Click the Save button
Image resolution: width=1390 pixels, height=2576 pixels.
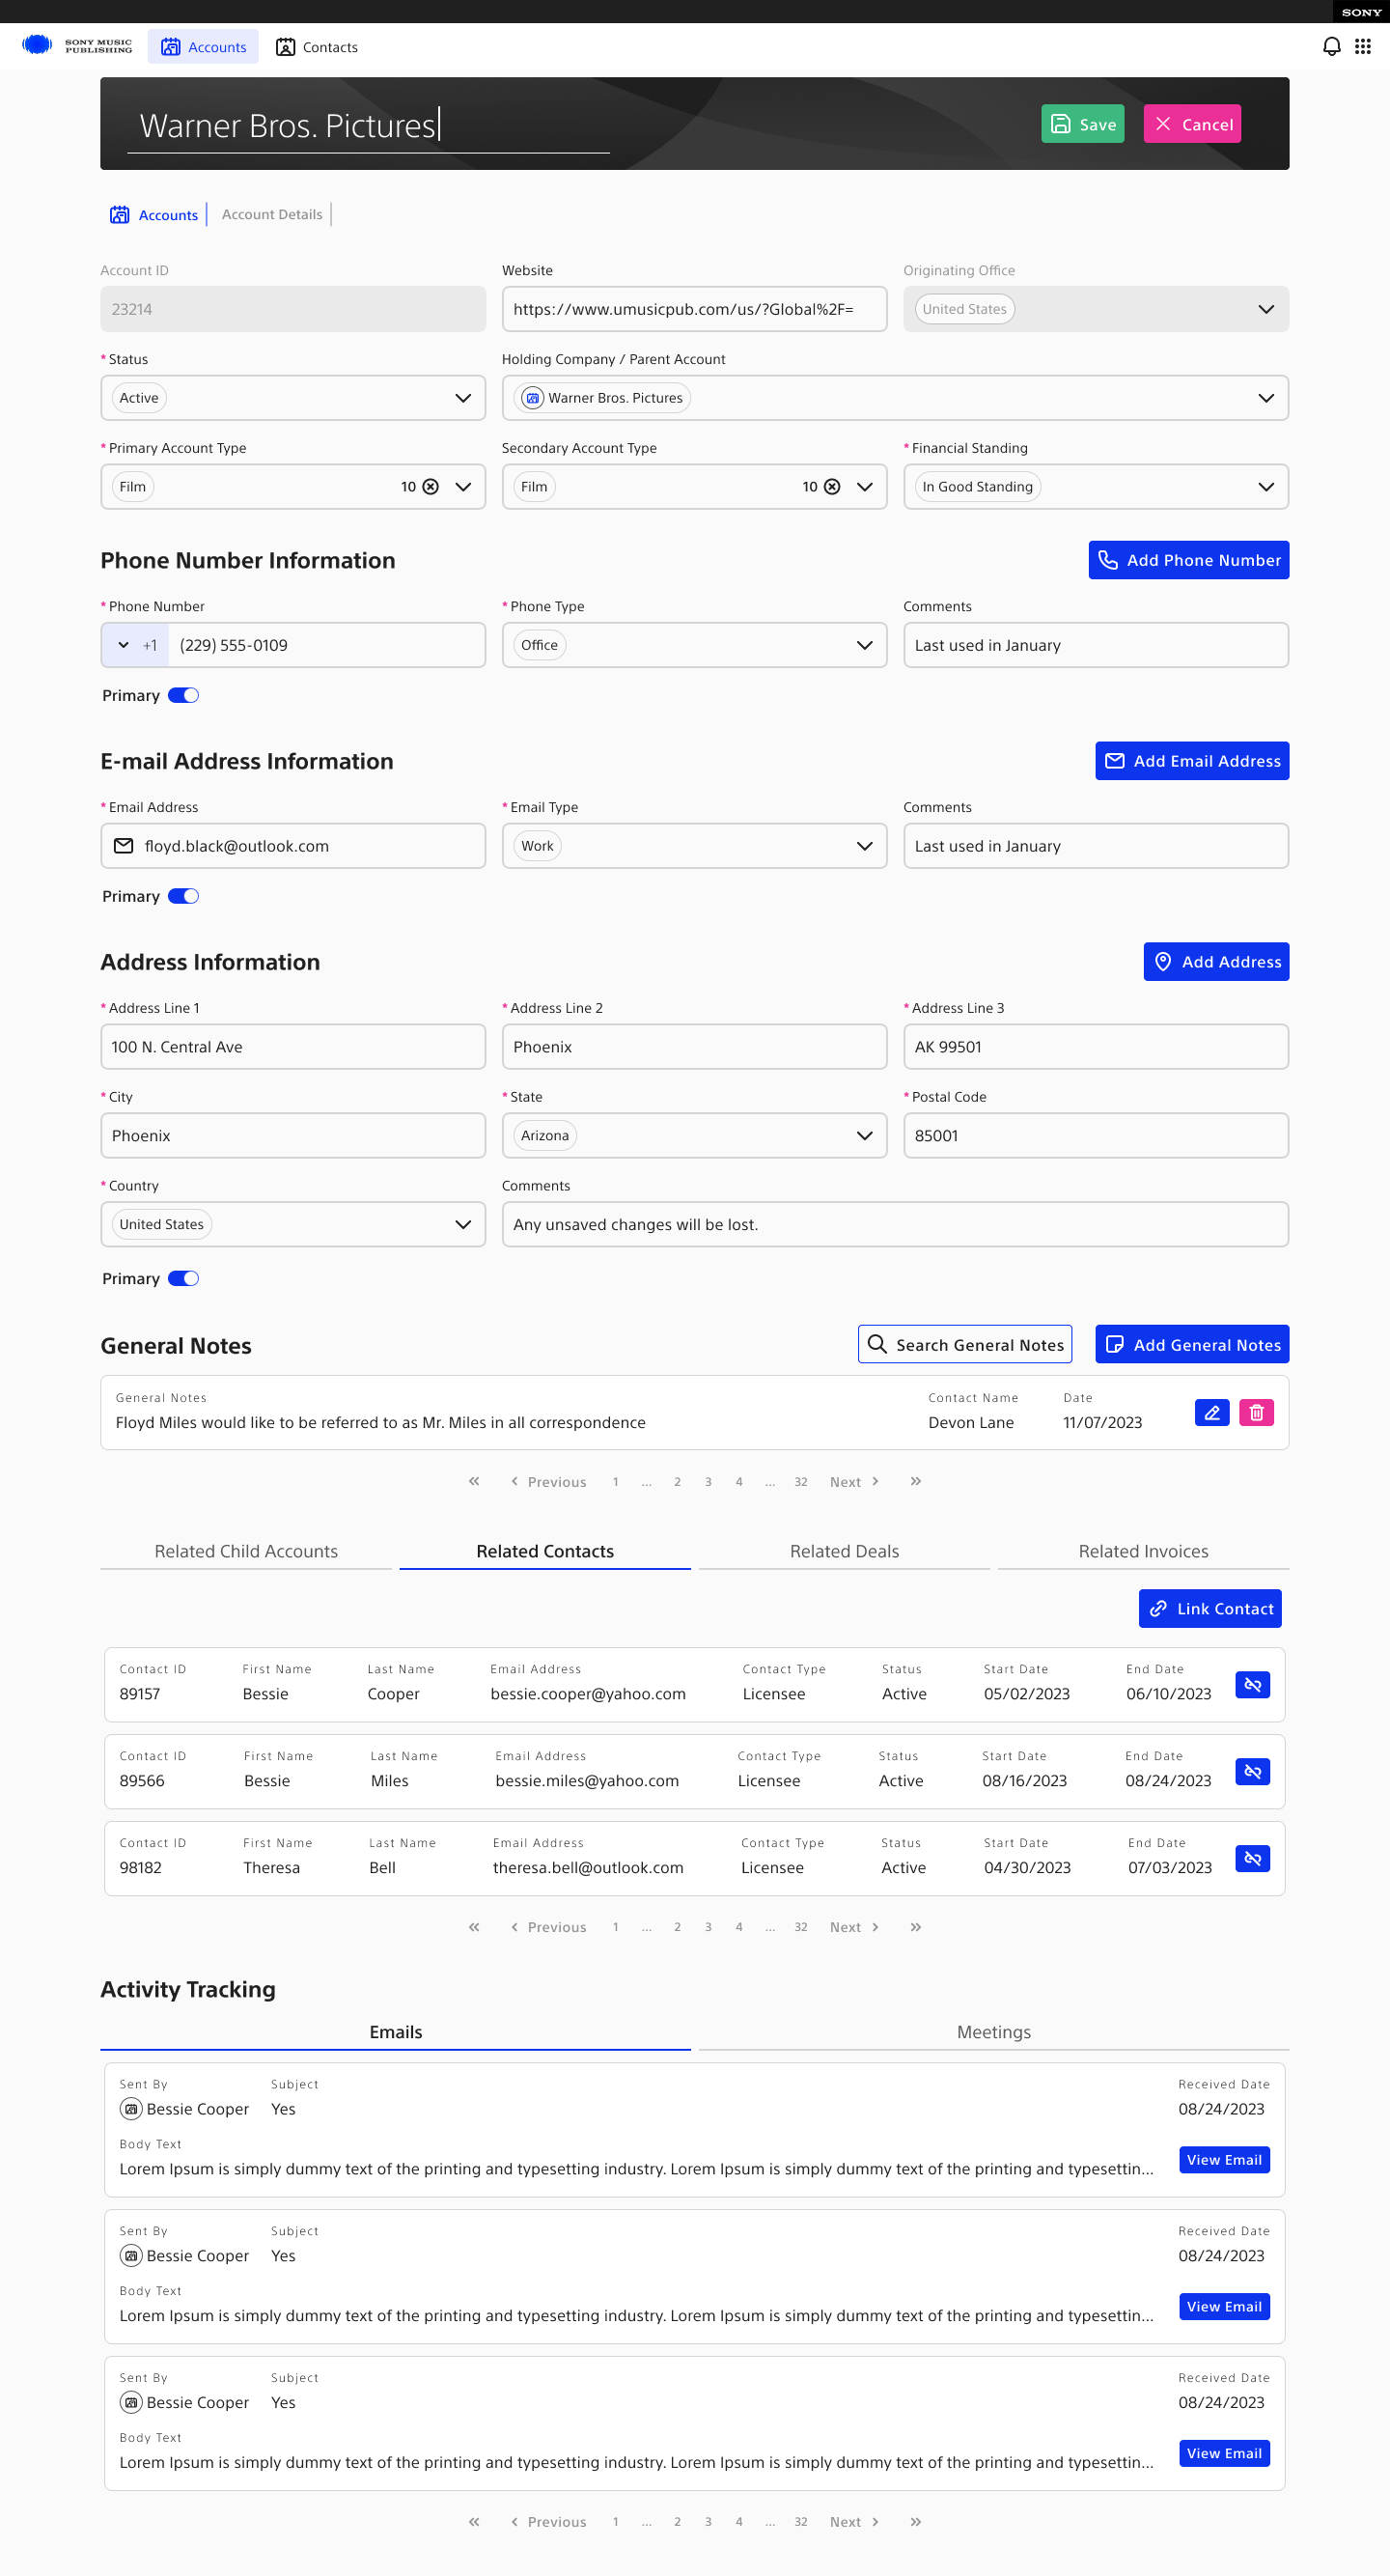point(1082,124)
